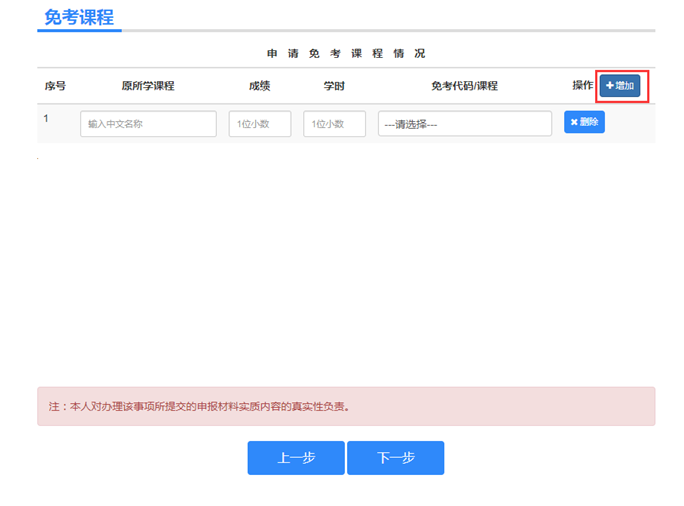Delete row 1 with the 删除 button
The width and height of the screenshot is (684, 506).
coord(584,122)
